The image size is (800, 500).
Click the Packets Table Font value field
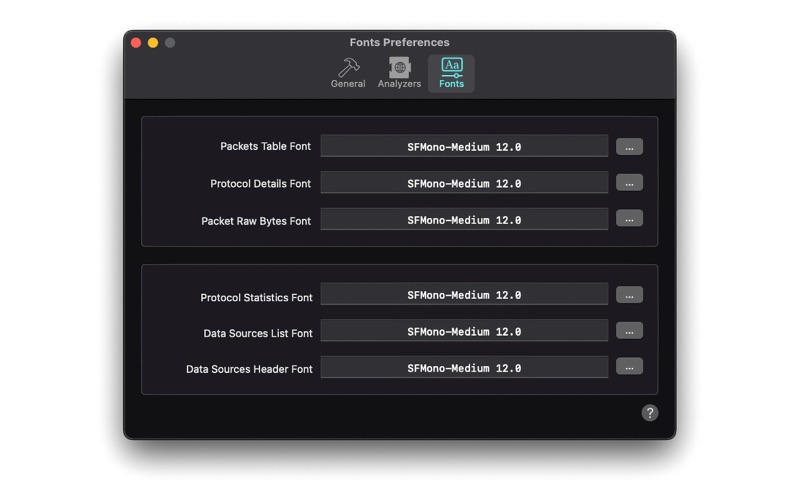tap(464, 146)
